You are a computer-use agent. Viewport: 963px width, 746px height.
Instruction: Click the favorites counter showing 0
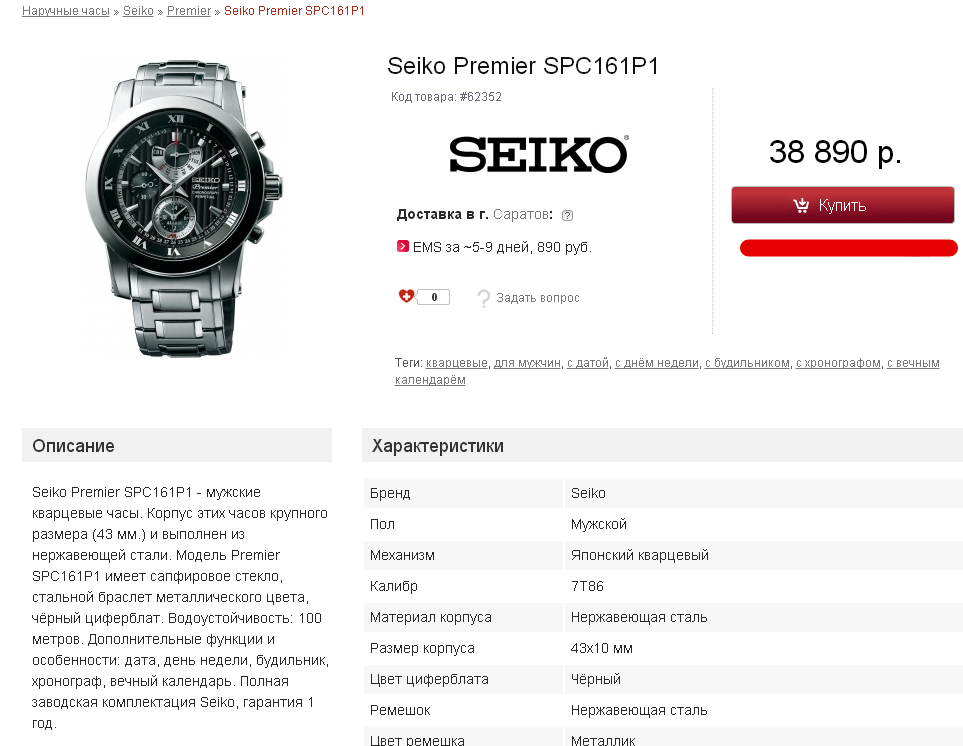coord(434,297)
